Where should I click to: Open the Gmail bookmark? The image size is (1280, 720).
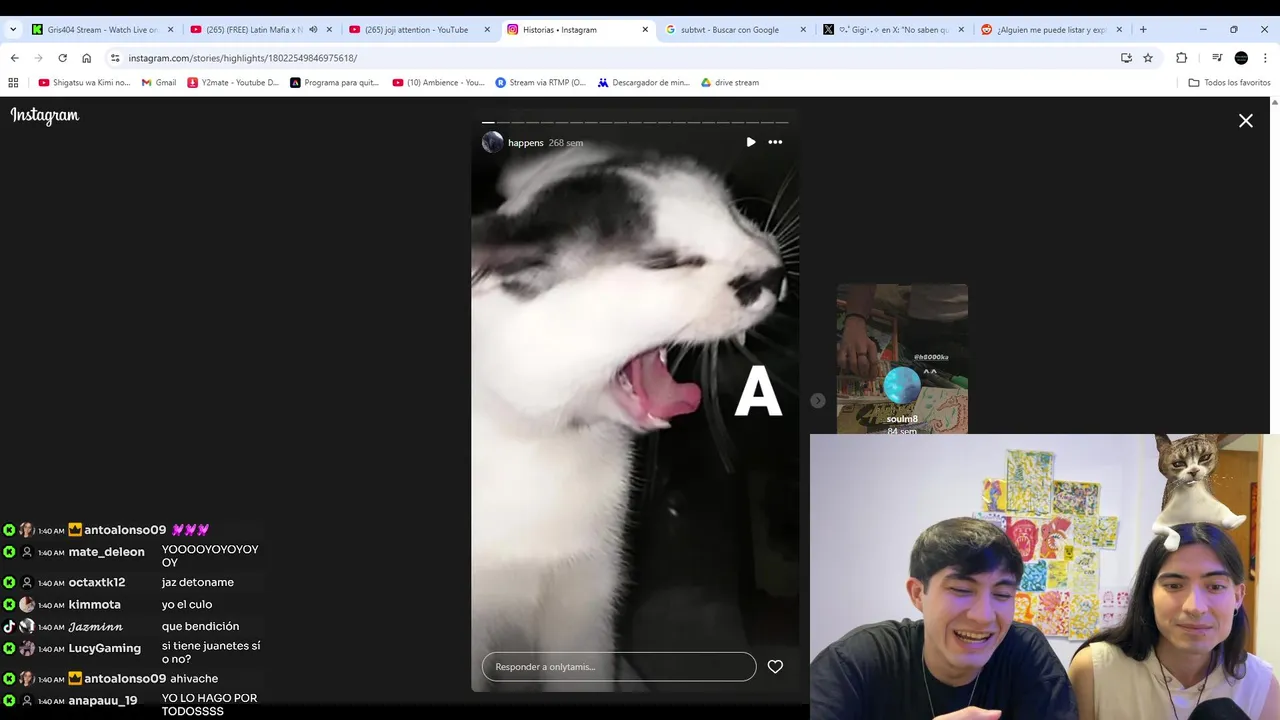click(159, 83)
